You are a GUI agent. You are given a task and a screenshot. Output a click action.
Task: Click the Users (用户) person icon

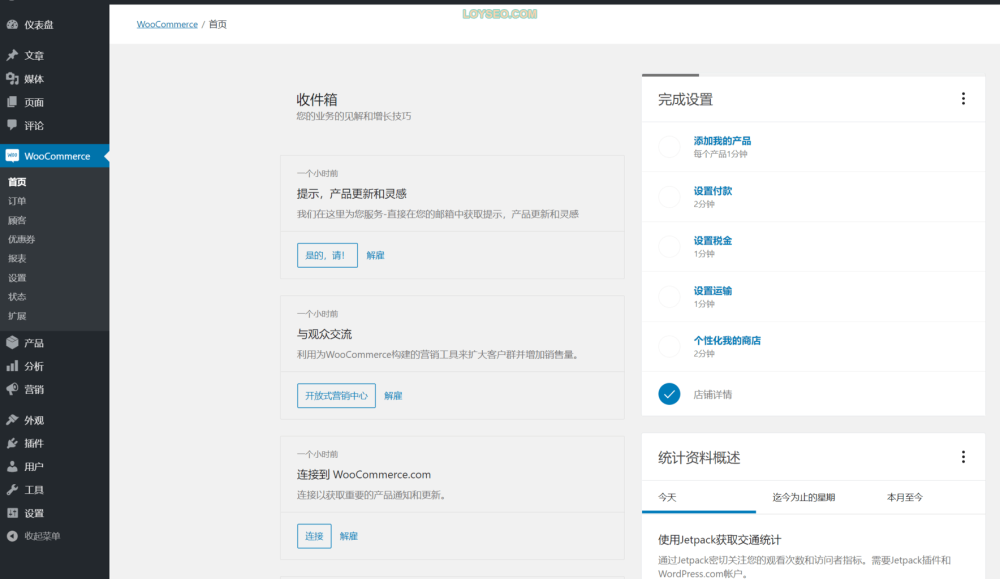coord(12,466)
